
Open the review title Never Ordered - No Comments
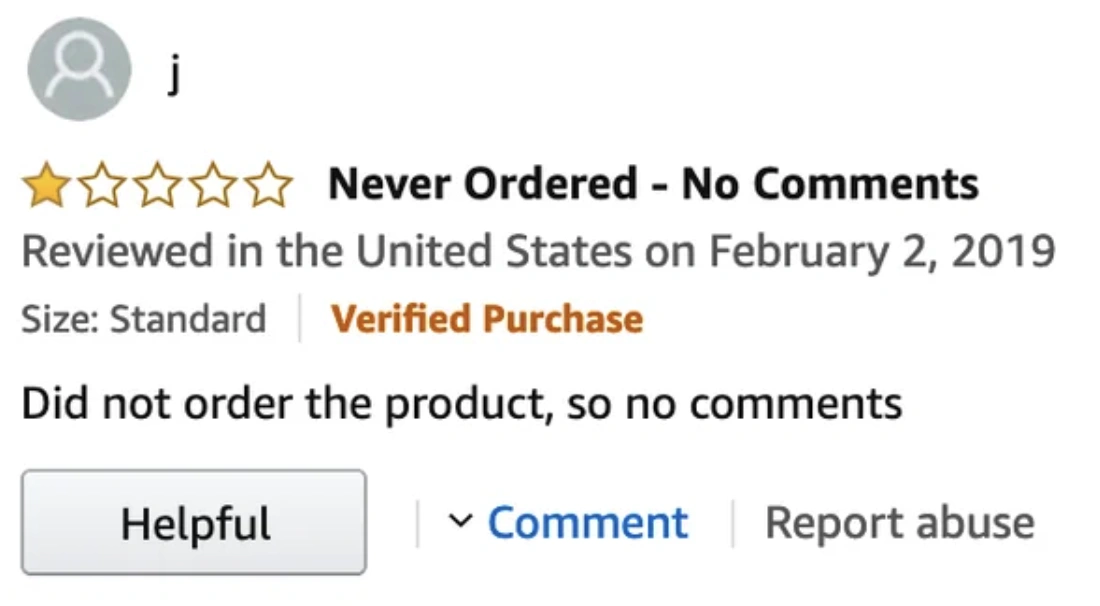coord(653,183)
